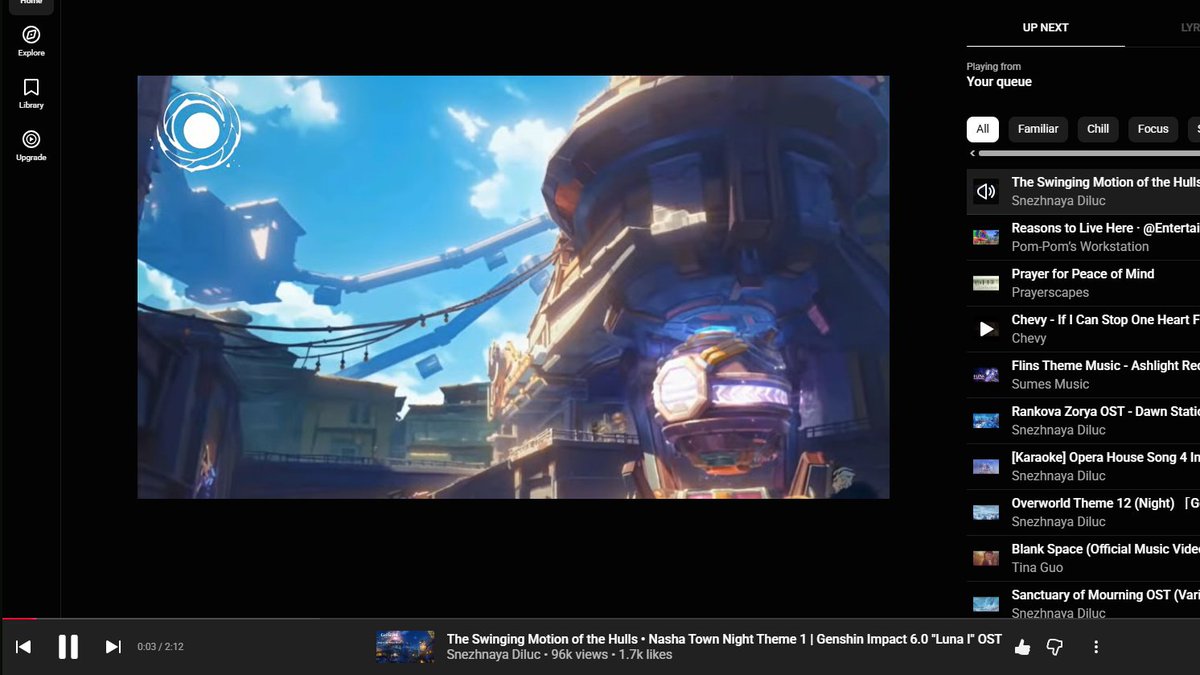Click left arrow of chips scrollbar
The width and height of the screenshot is (1200, 675).
coord(972,154)
